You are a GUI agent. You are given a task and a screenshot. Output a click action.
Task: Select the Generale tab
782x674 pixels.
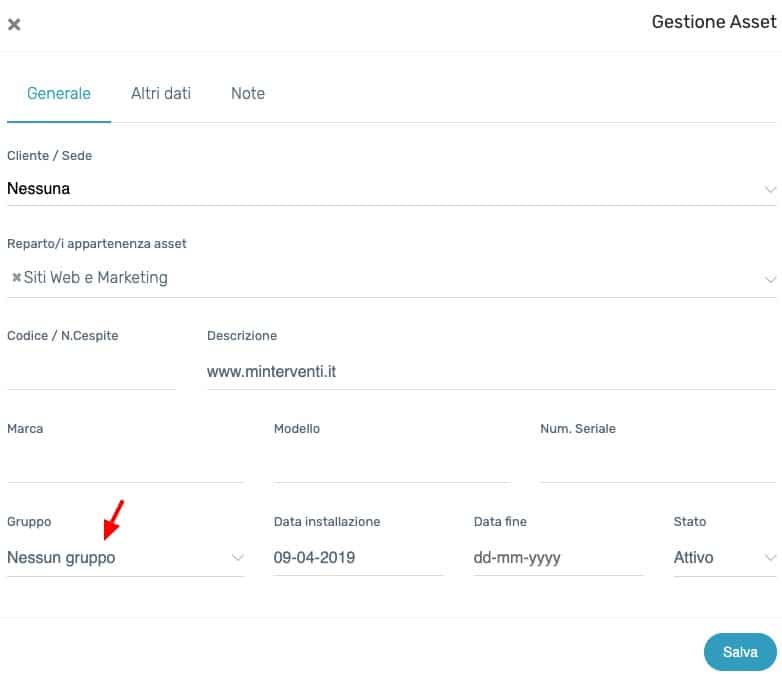(x=59, y=93)
